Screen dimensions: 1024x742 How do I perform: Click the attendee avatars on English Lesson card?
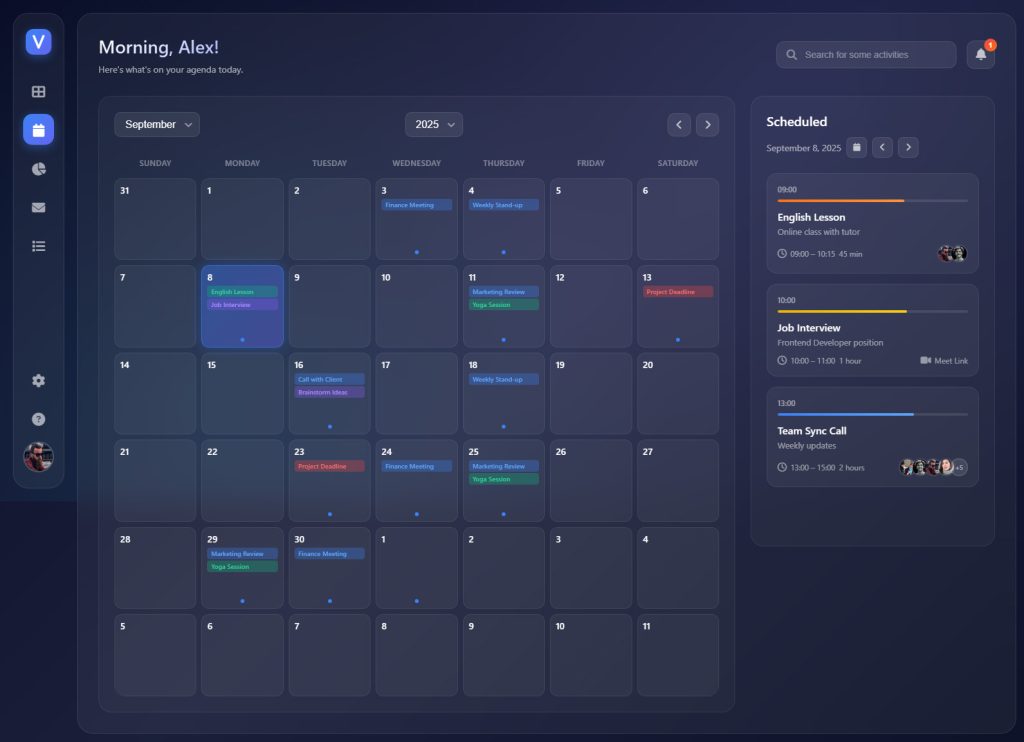coord(952,253)
